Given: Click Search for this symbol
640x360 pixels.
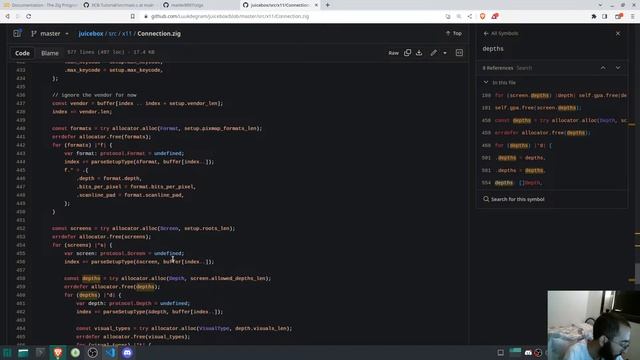Looking at the screenshot, I should pos(514,199).
